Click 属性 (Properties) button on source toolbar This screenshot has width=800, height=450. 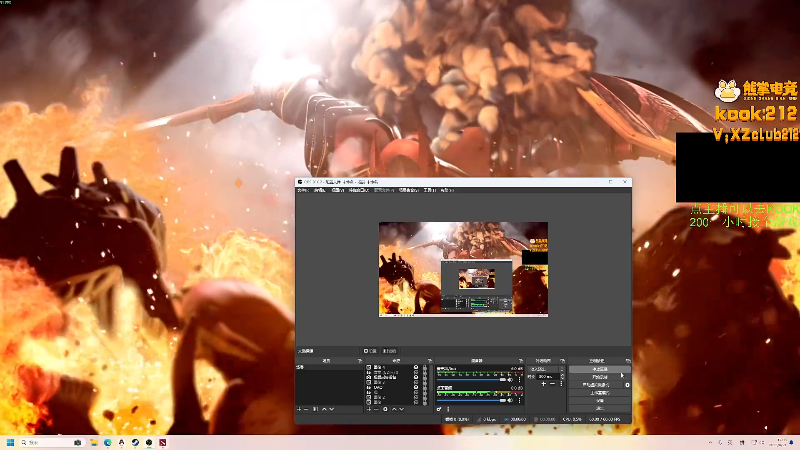[370, 351]
